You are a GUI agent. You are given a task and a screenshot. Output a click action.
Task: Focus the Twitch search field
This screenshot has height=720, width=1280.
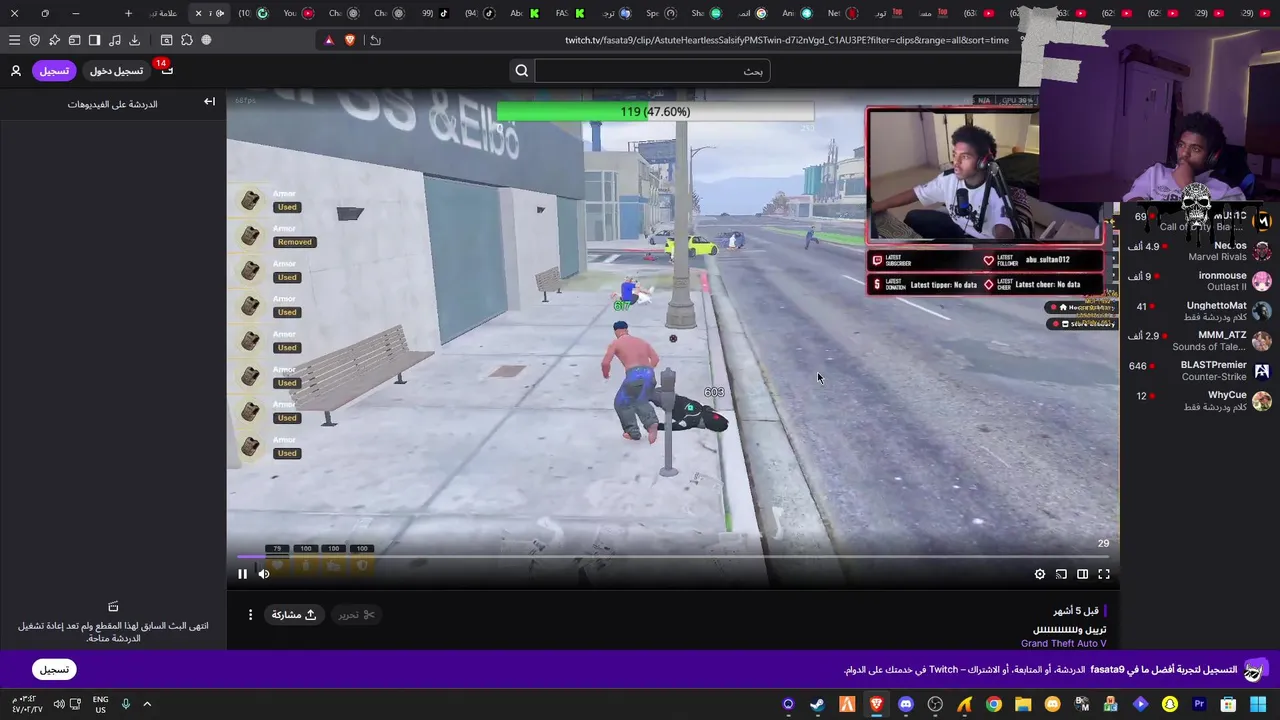tap(652, 71)
